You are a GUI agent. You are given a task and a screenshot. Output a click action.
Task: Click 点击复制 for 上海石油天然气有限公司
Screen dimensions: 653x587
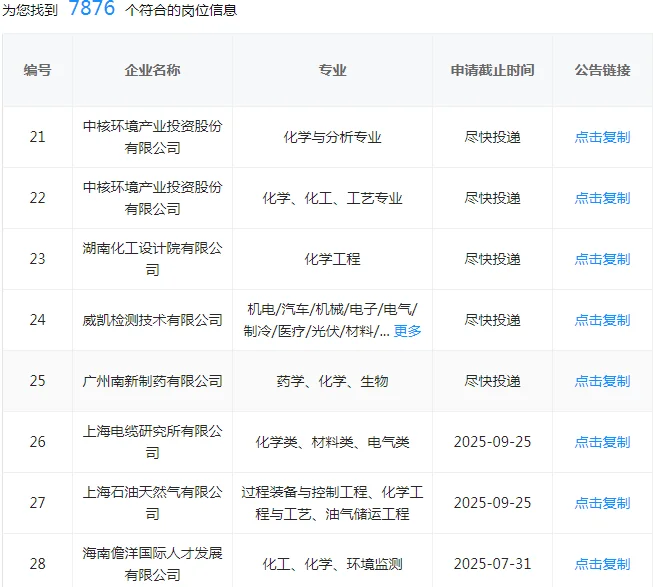[602, 503]
